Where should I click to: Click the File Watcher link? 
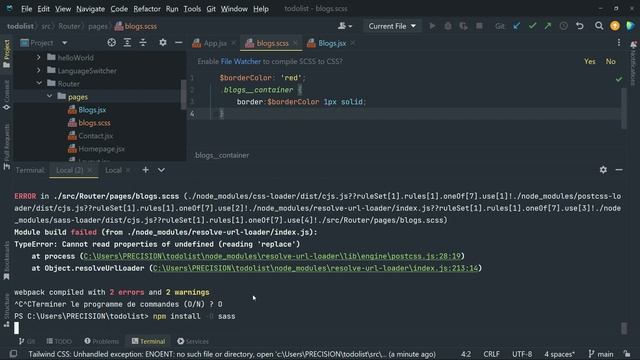(240, 62)
